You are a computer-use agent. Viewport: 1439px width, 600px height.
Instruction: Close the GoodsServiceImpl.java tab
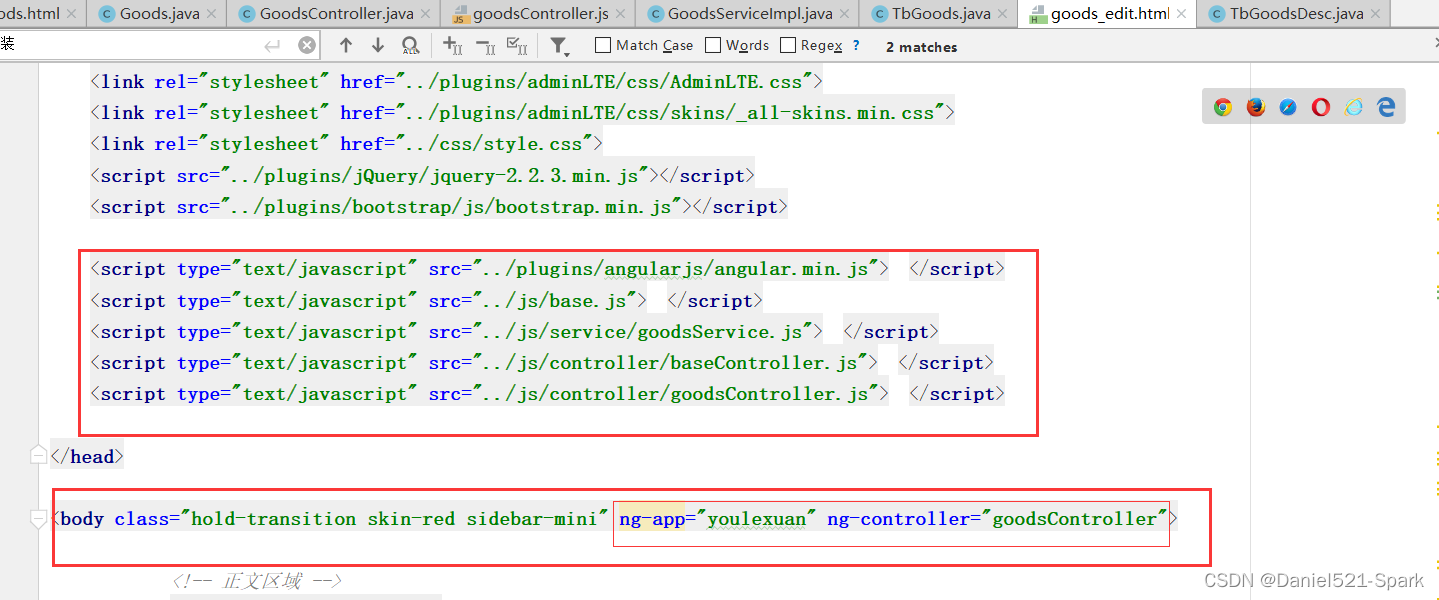pos(846,14)
